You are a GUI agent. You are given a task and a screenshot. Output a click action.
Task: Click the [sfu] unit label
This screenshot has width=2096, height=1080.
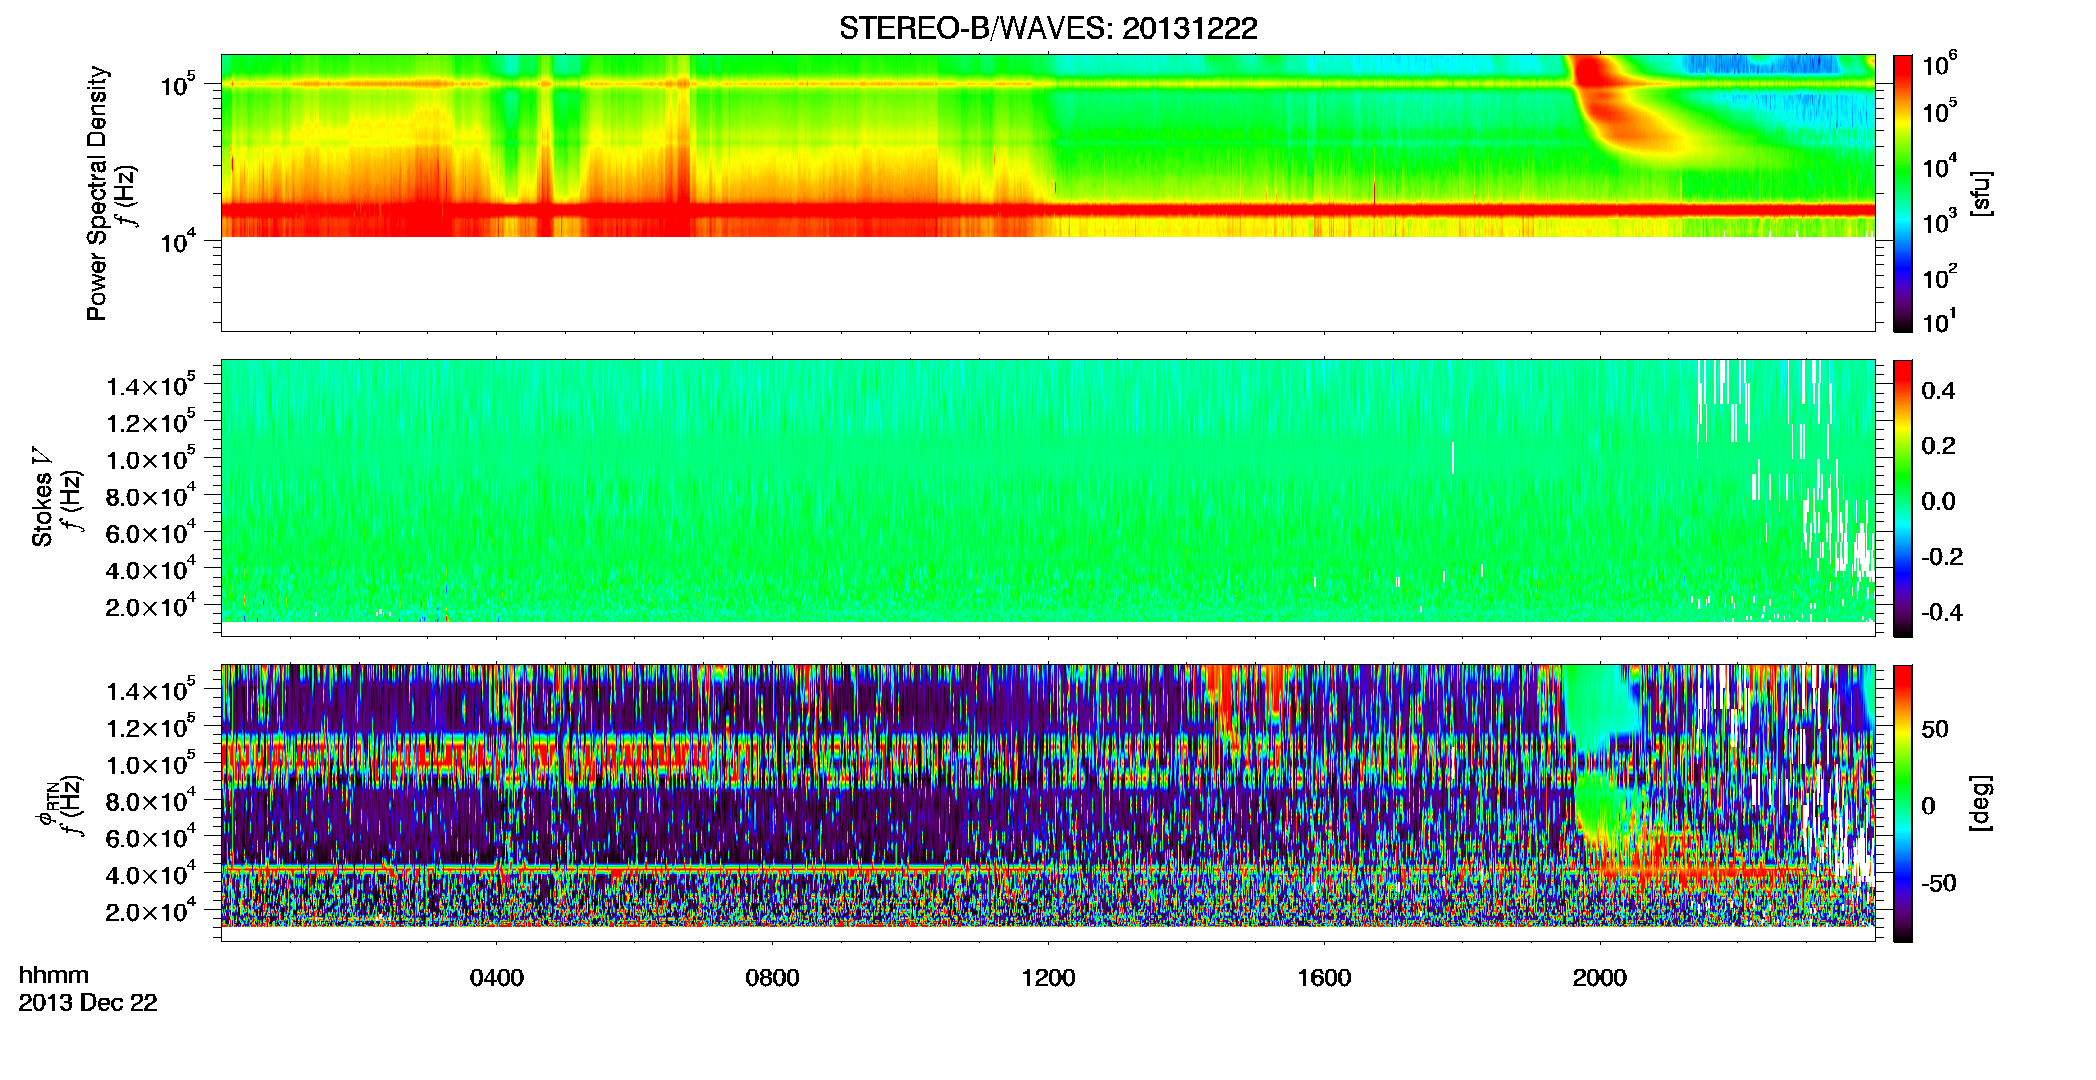[x=1981, y=193]
